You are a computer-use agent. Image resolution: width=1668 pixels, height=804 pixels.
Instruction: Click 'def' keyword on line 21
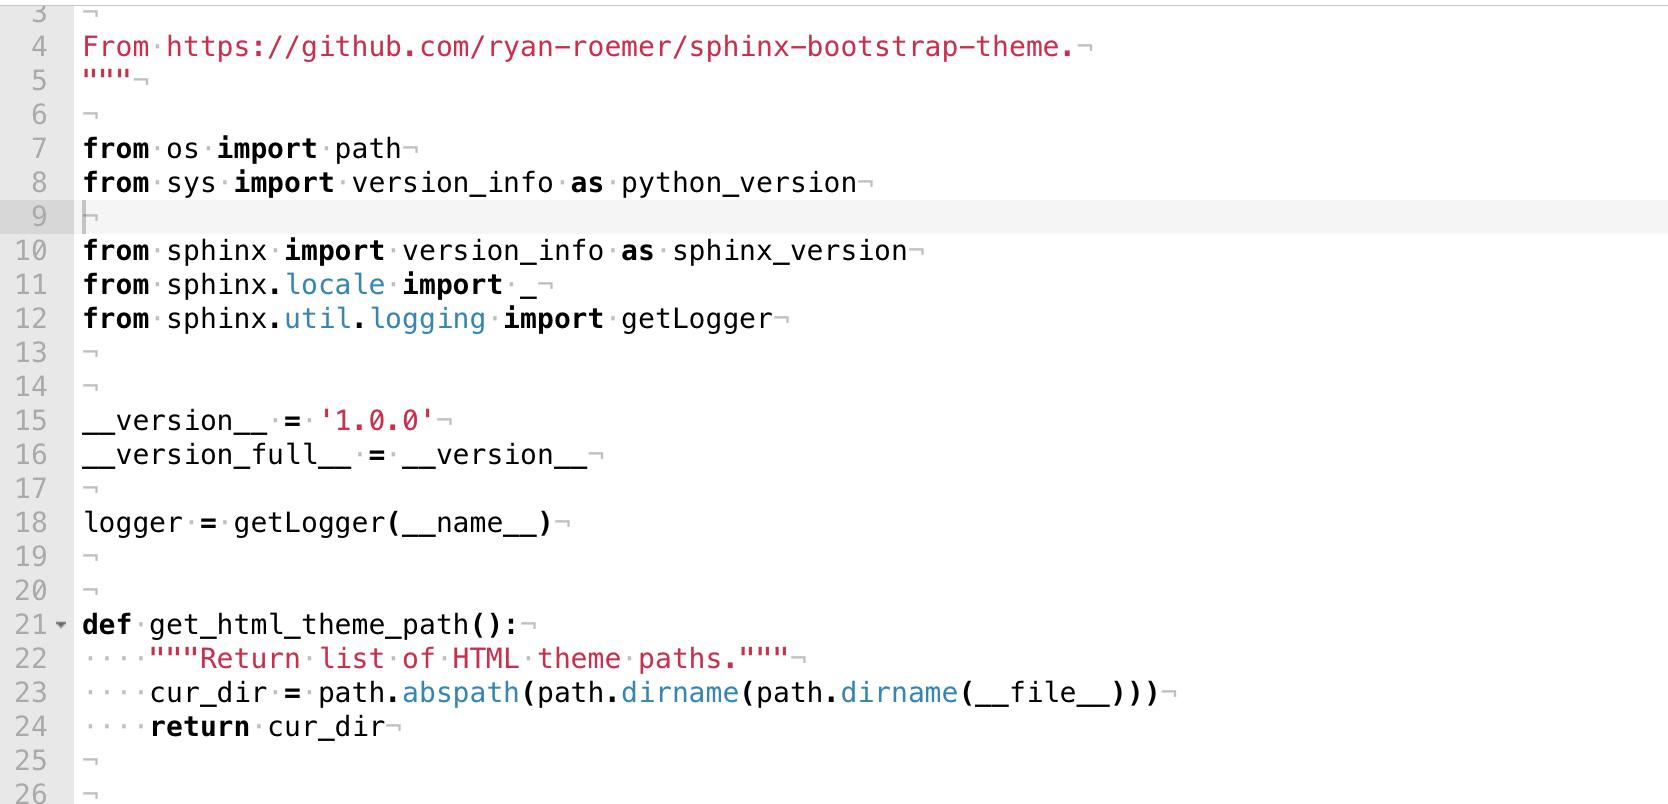click(x=108, y=625)
